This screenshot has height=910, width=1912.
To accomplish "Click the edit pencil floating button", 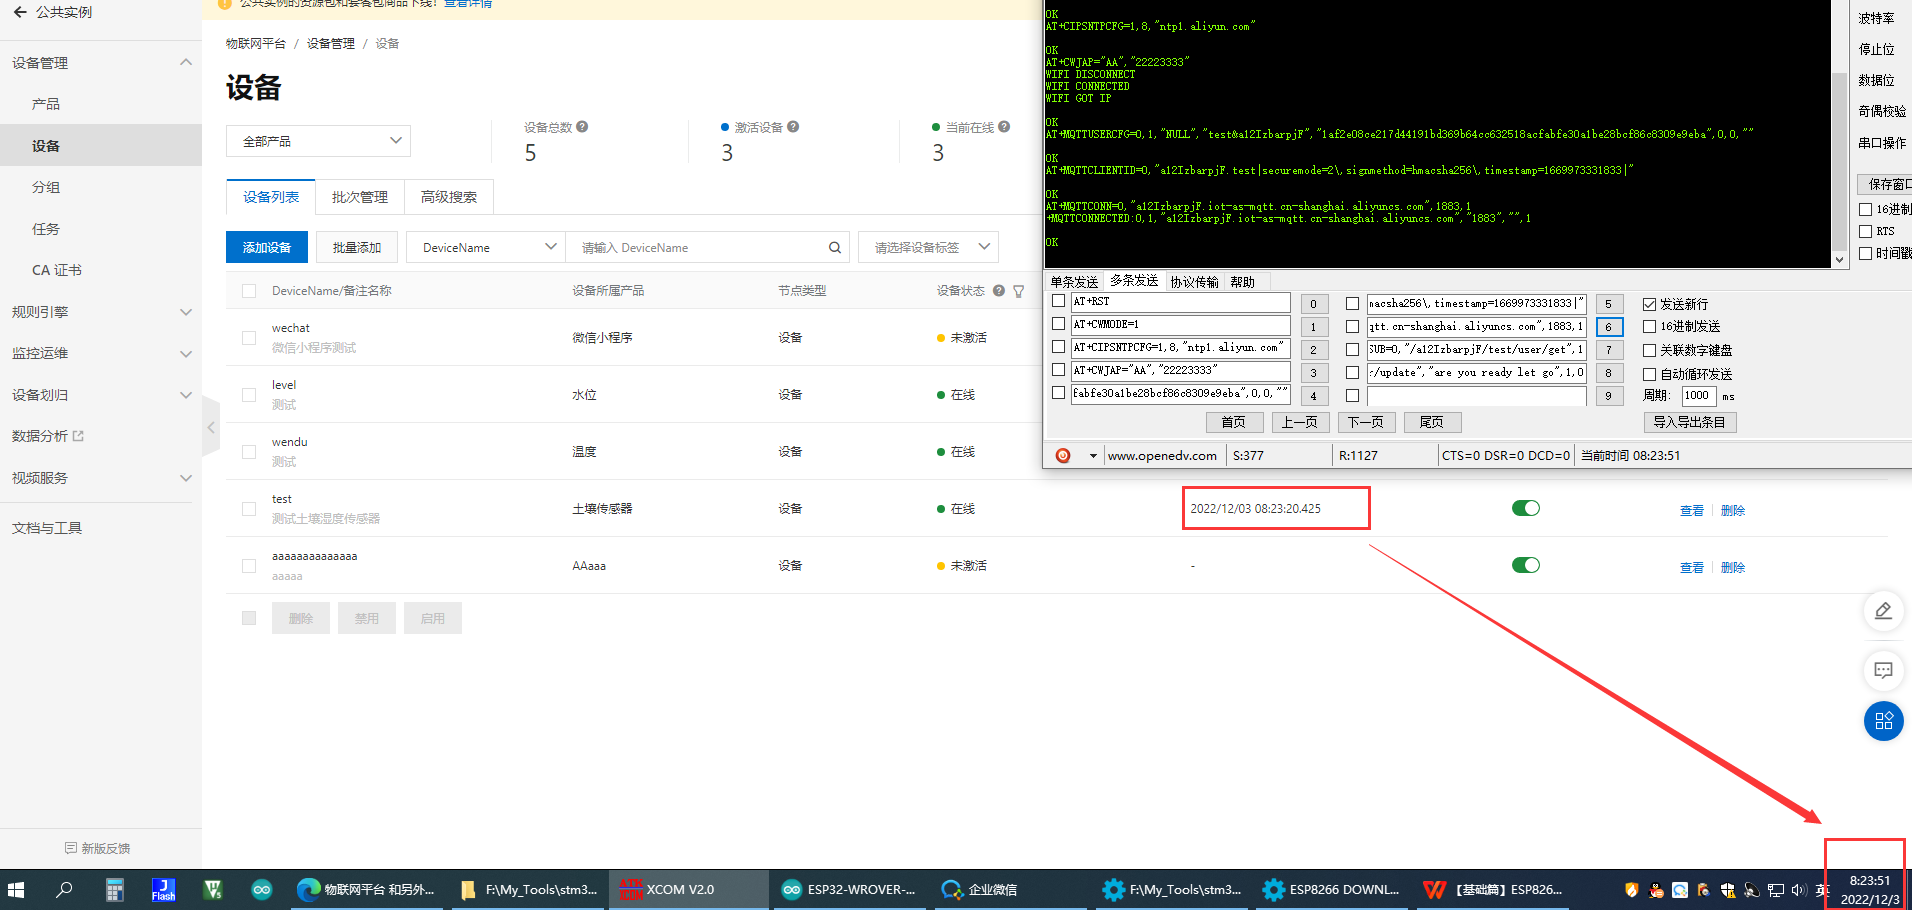I will [1883, 610].
